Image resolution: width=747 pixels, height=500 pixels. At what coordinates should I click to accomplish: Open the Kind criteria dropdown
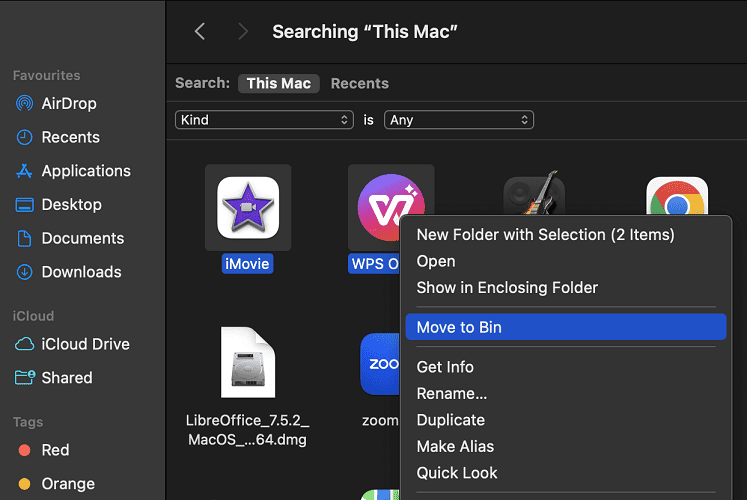coord(264,120)
